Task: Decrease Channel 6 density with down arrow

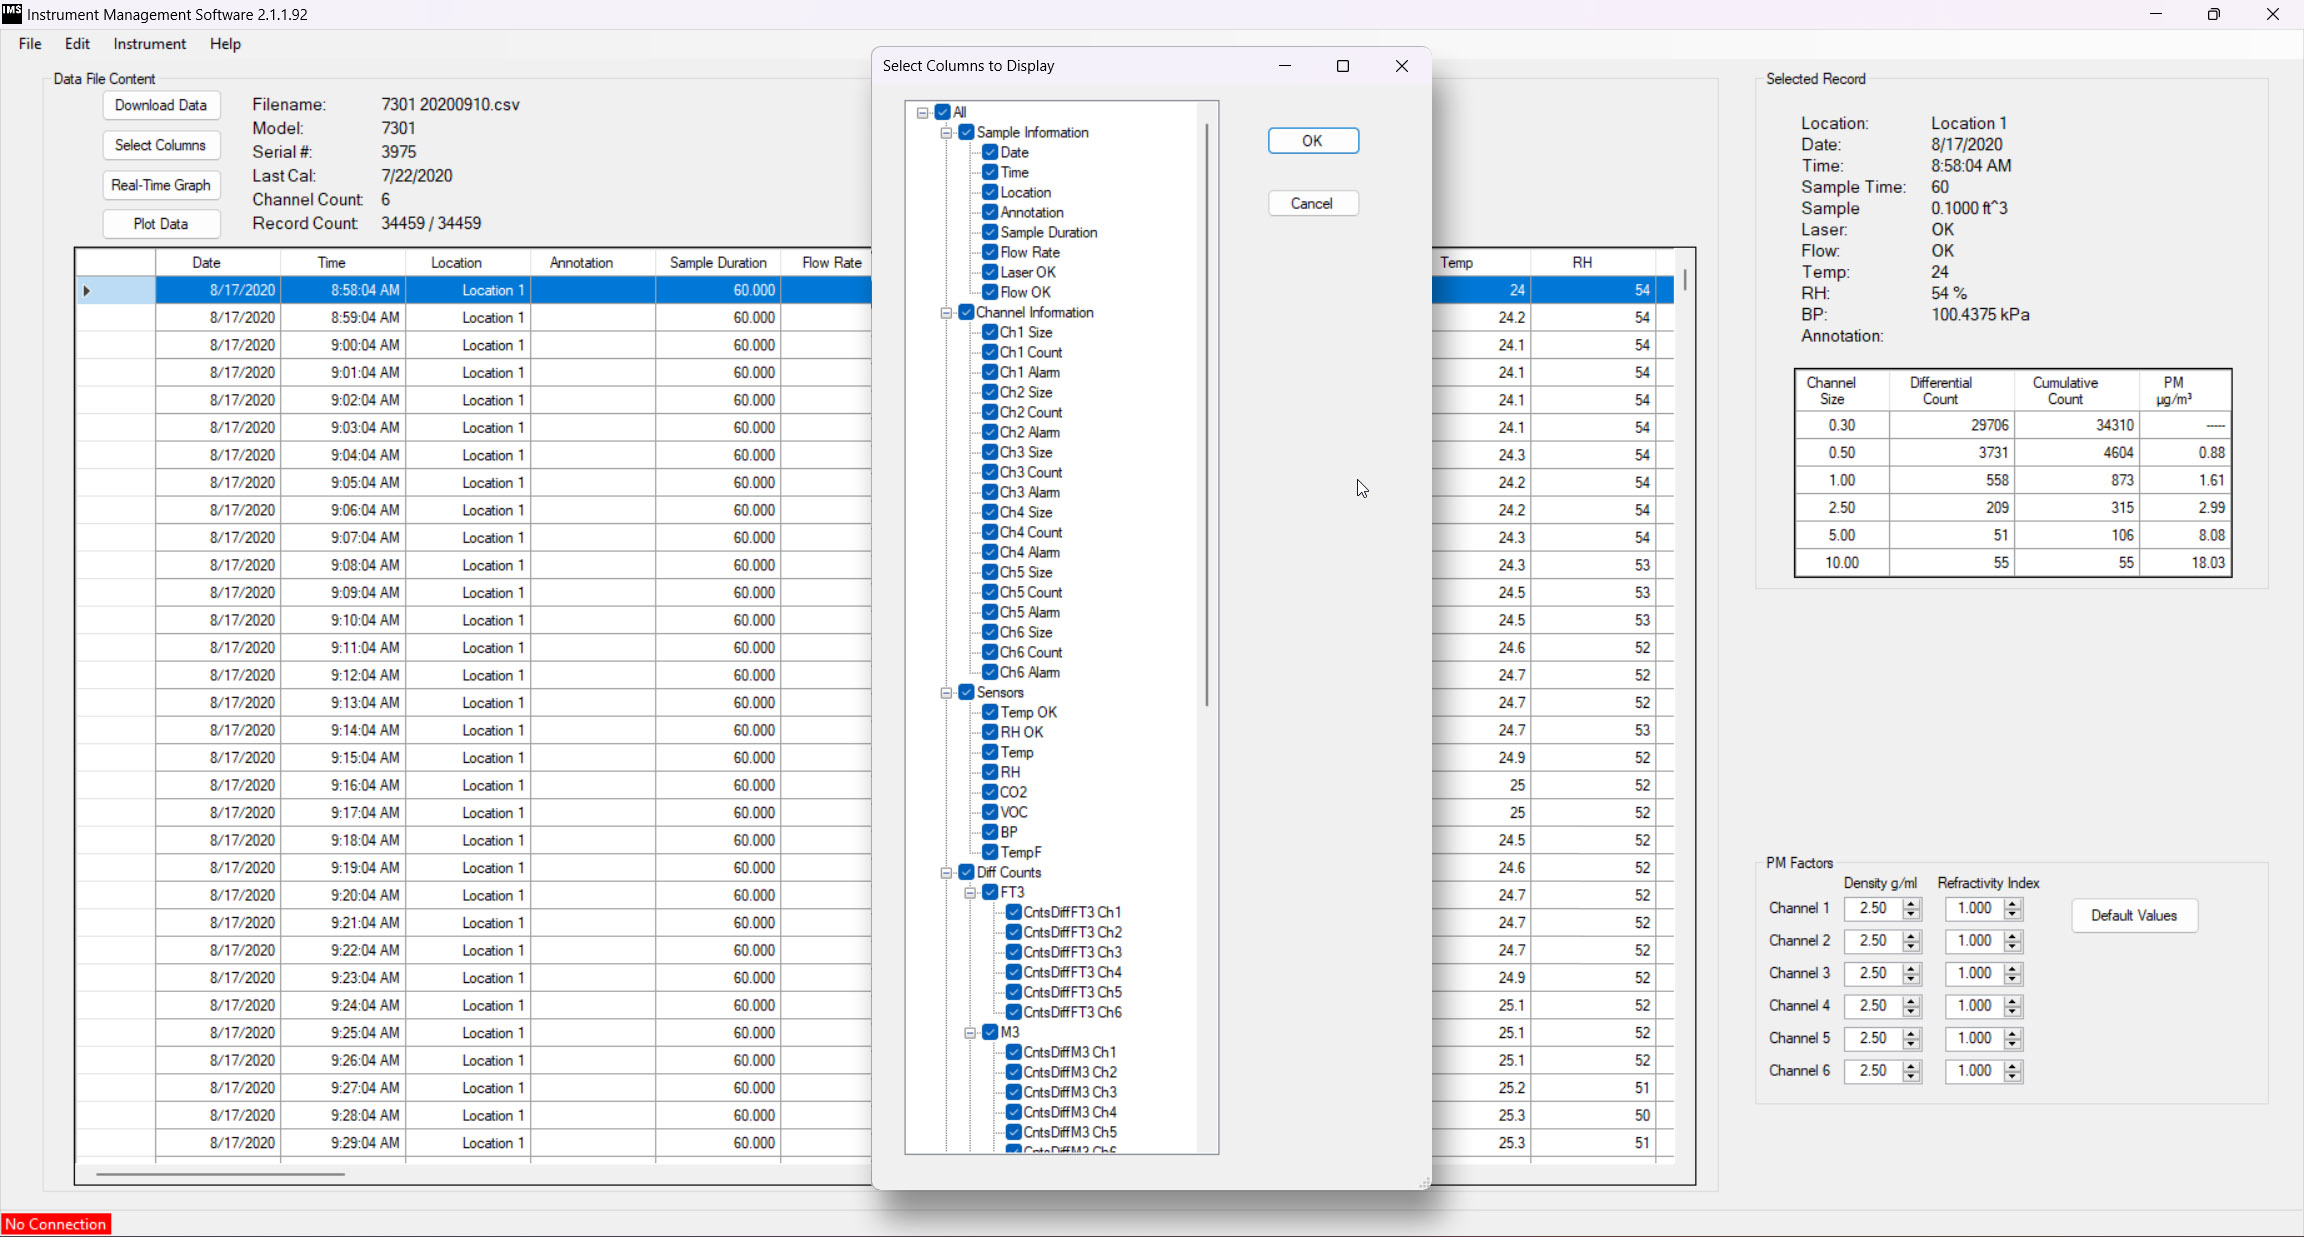Action: 1912,1076
